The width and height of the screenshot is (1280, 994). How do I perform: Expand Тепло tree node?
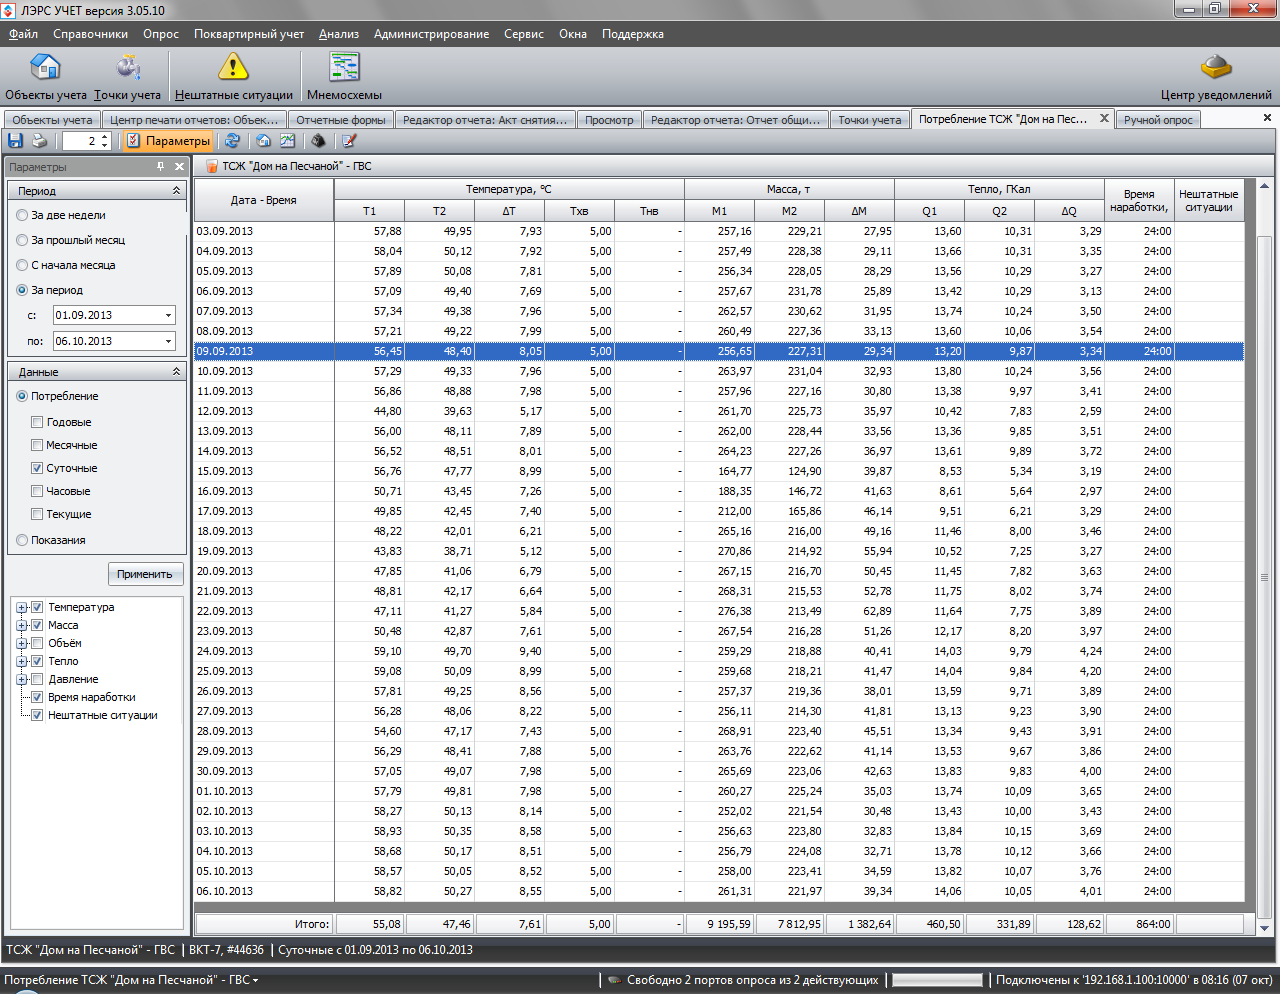pos(22,661)
